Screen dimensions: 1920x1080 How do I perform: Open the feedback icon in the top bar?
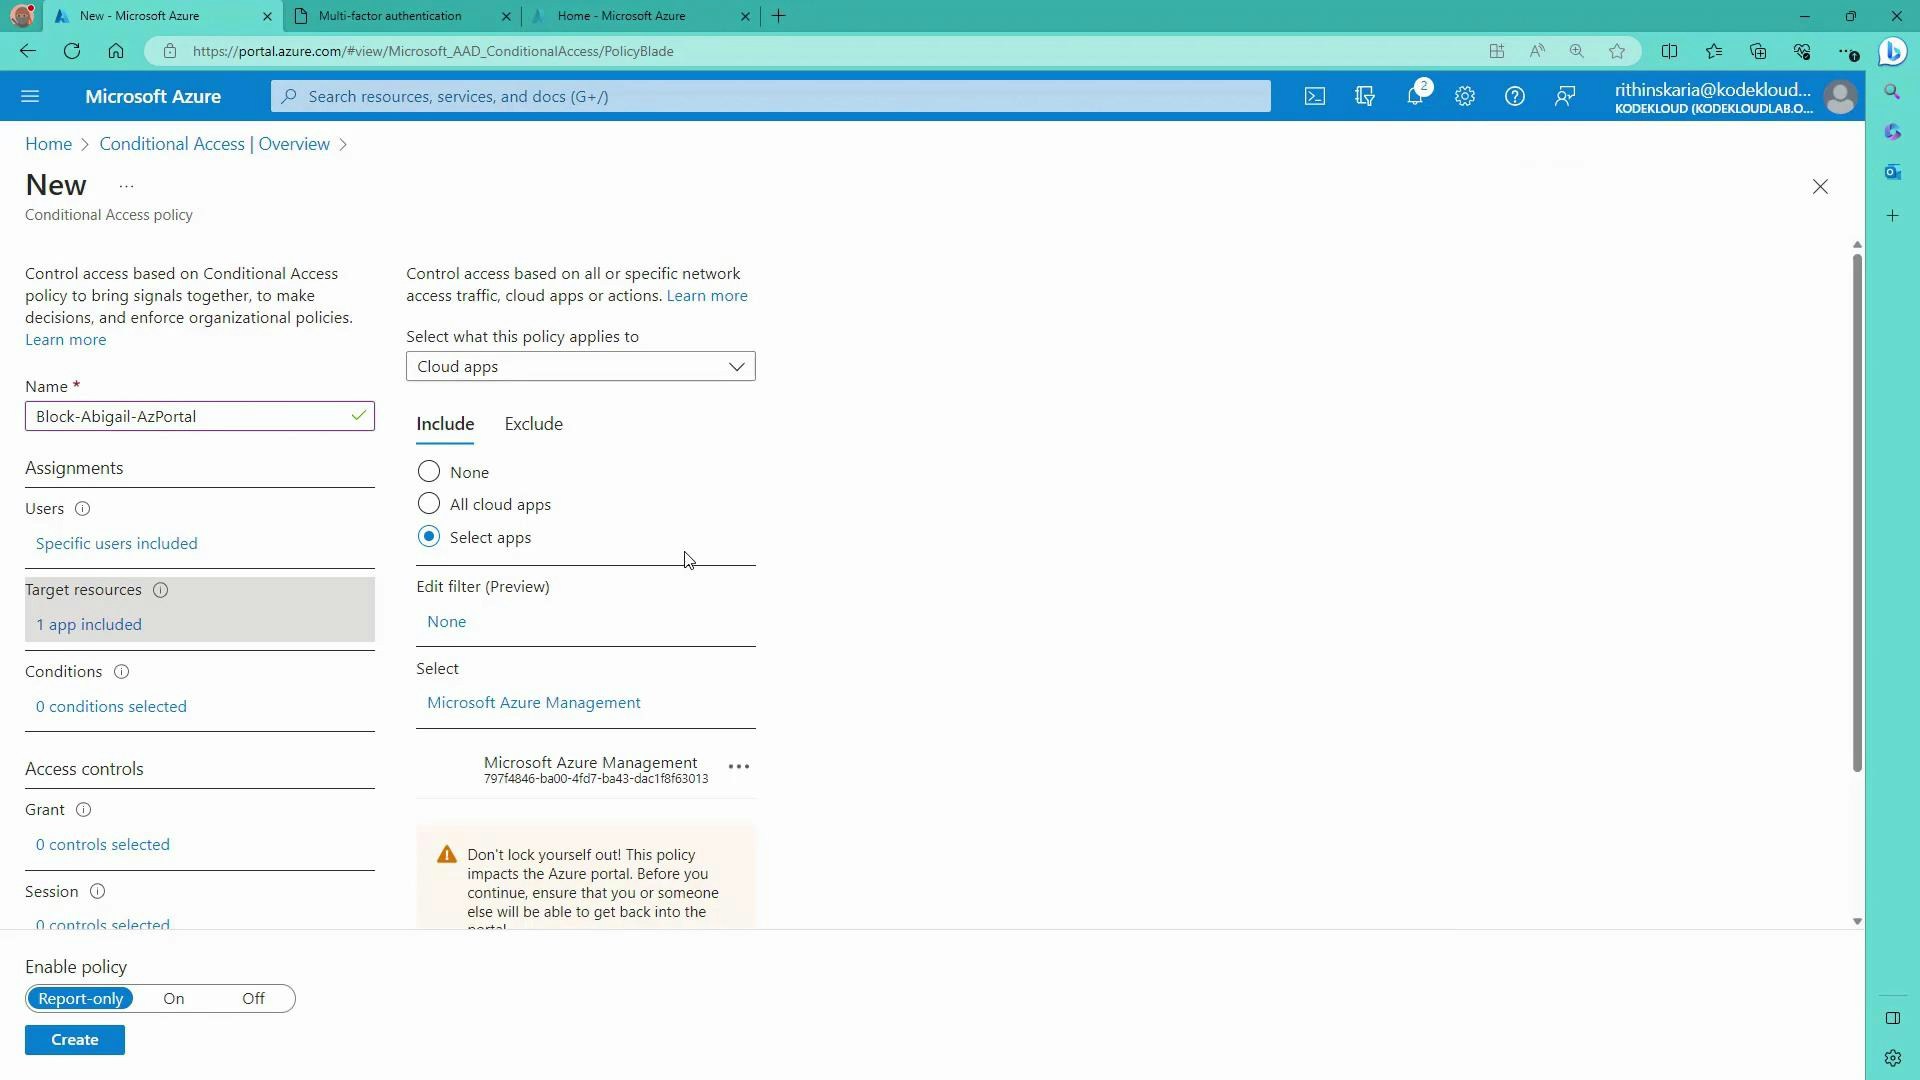1565,96
